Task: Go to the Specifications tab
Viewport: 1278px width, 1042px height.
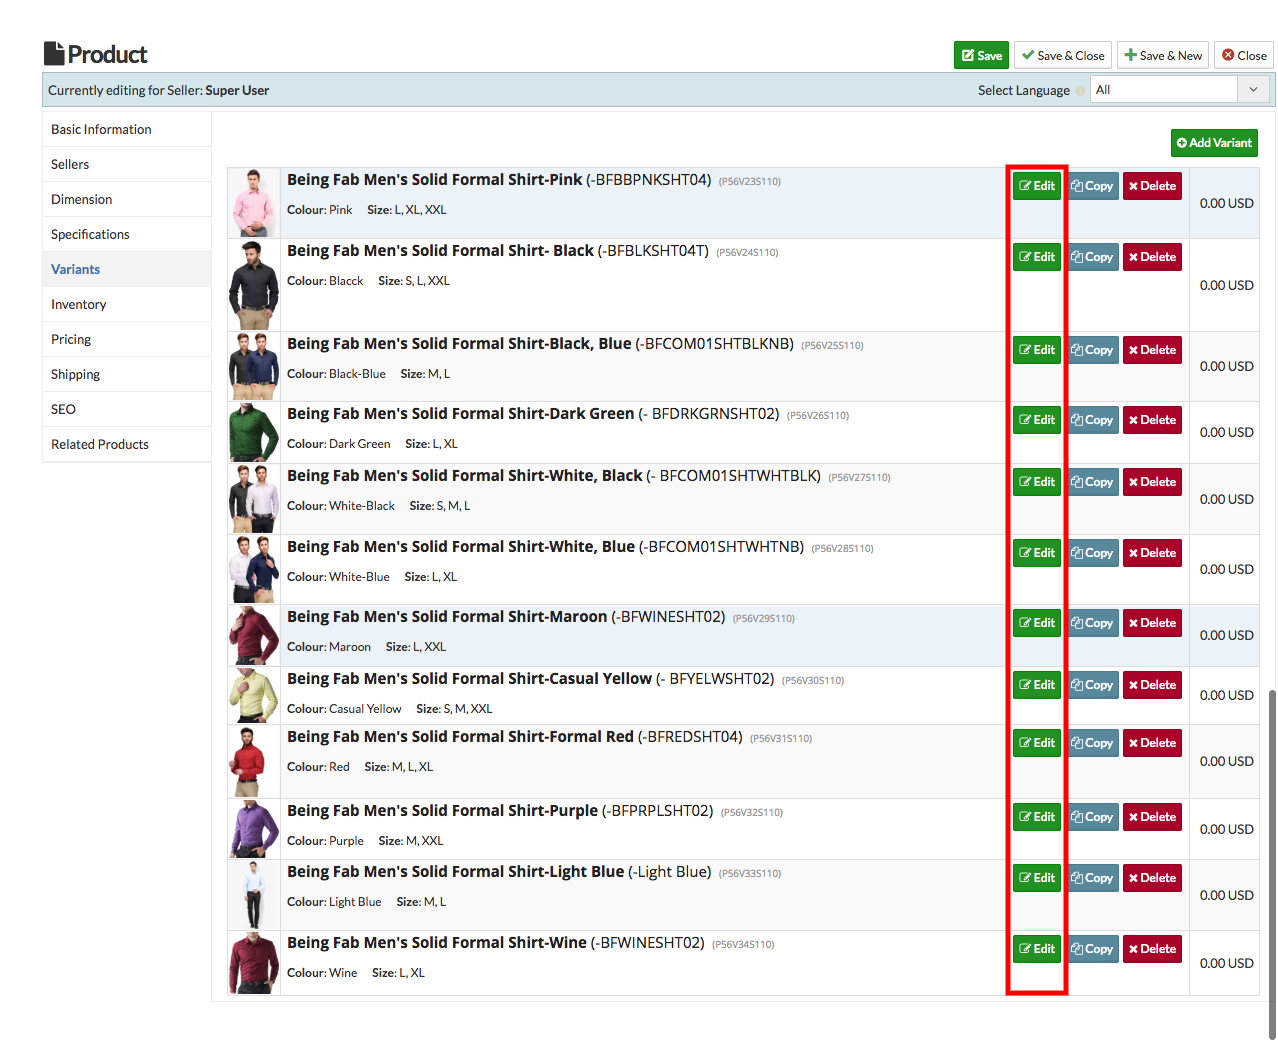Action: 127,234
